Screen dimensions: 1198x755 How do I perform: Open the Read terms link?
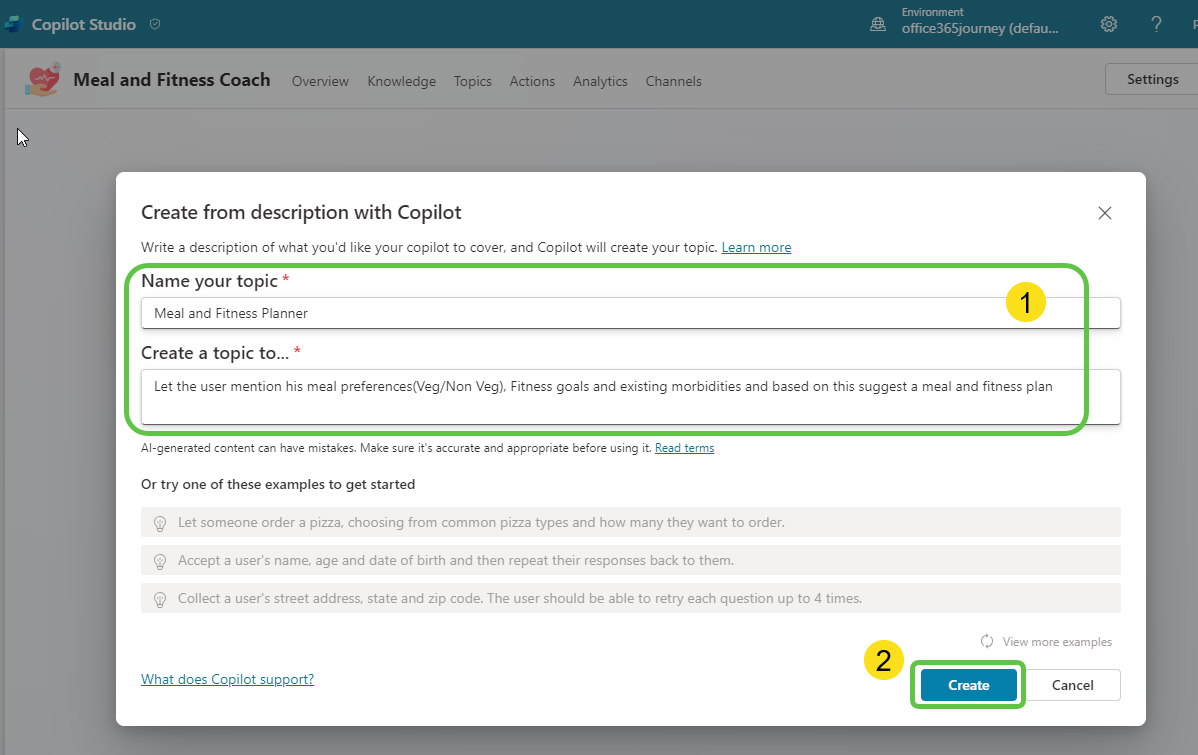pos(684,448)
